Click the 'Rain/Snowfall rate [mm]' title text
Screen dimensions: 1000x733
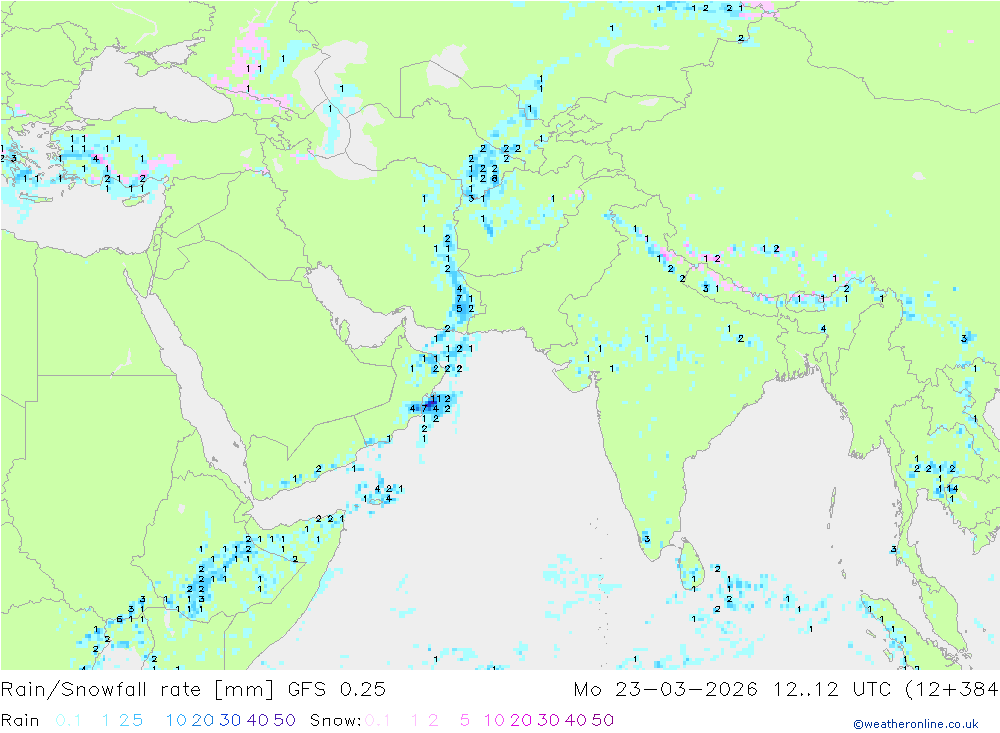point(138,690)
